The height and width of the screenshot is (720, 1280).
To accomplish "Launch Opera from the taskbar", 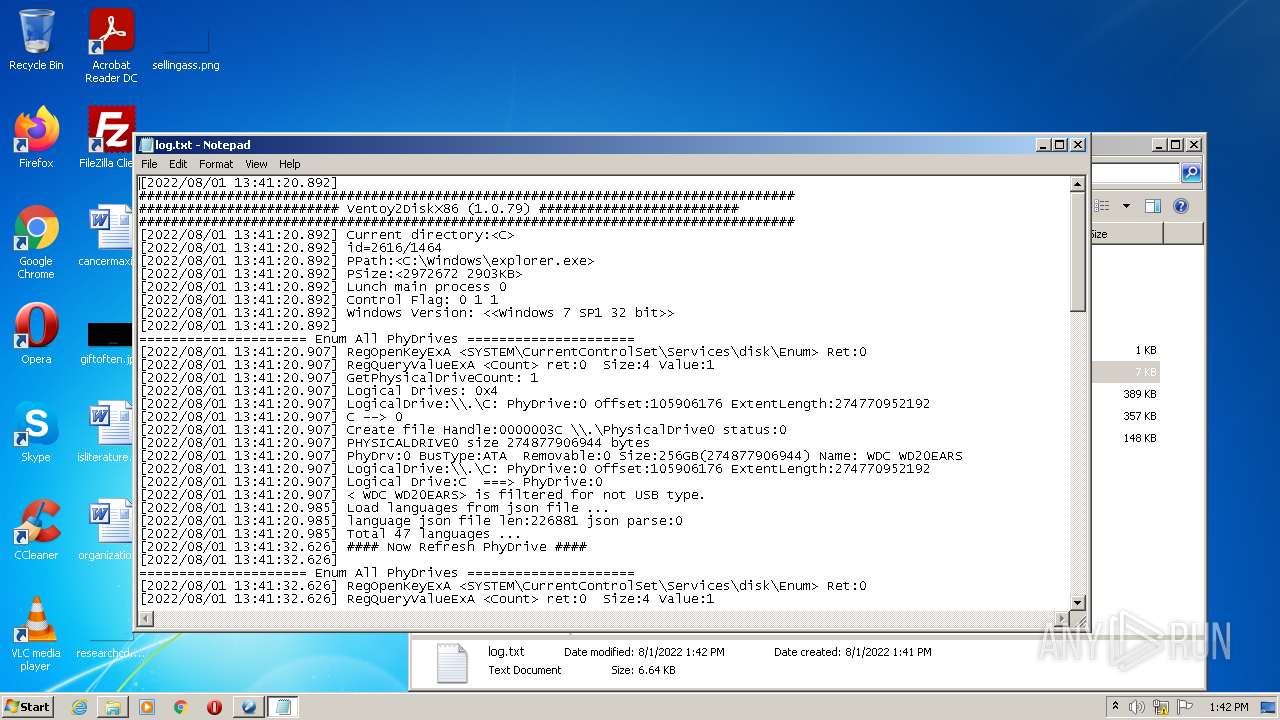I will (x=214, y=707).
